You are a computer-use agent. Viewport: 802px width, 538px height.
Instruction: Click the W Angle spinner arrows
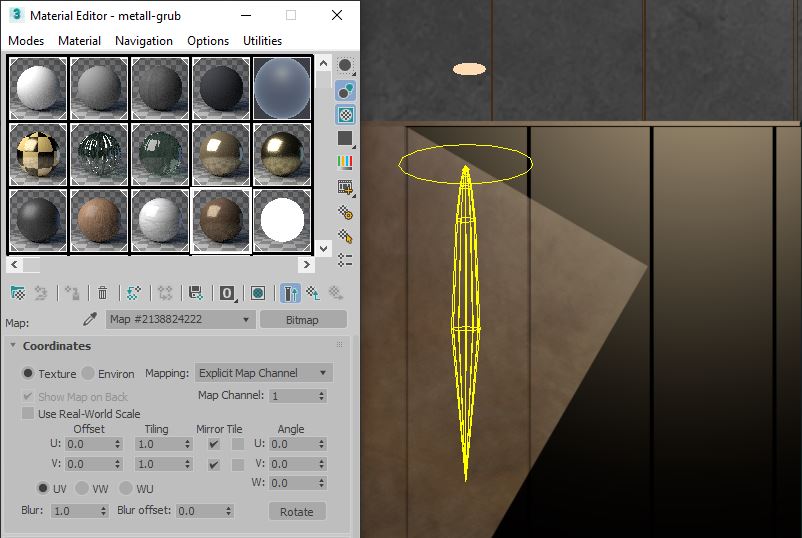pos(321,483)
